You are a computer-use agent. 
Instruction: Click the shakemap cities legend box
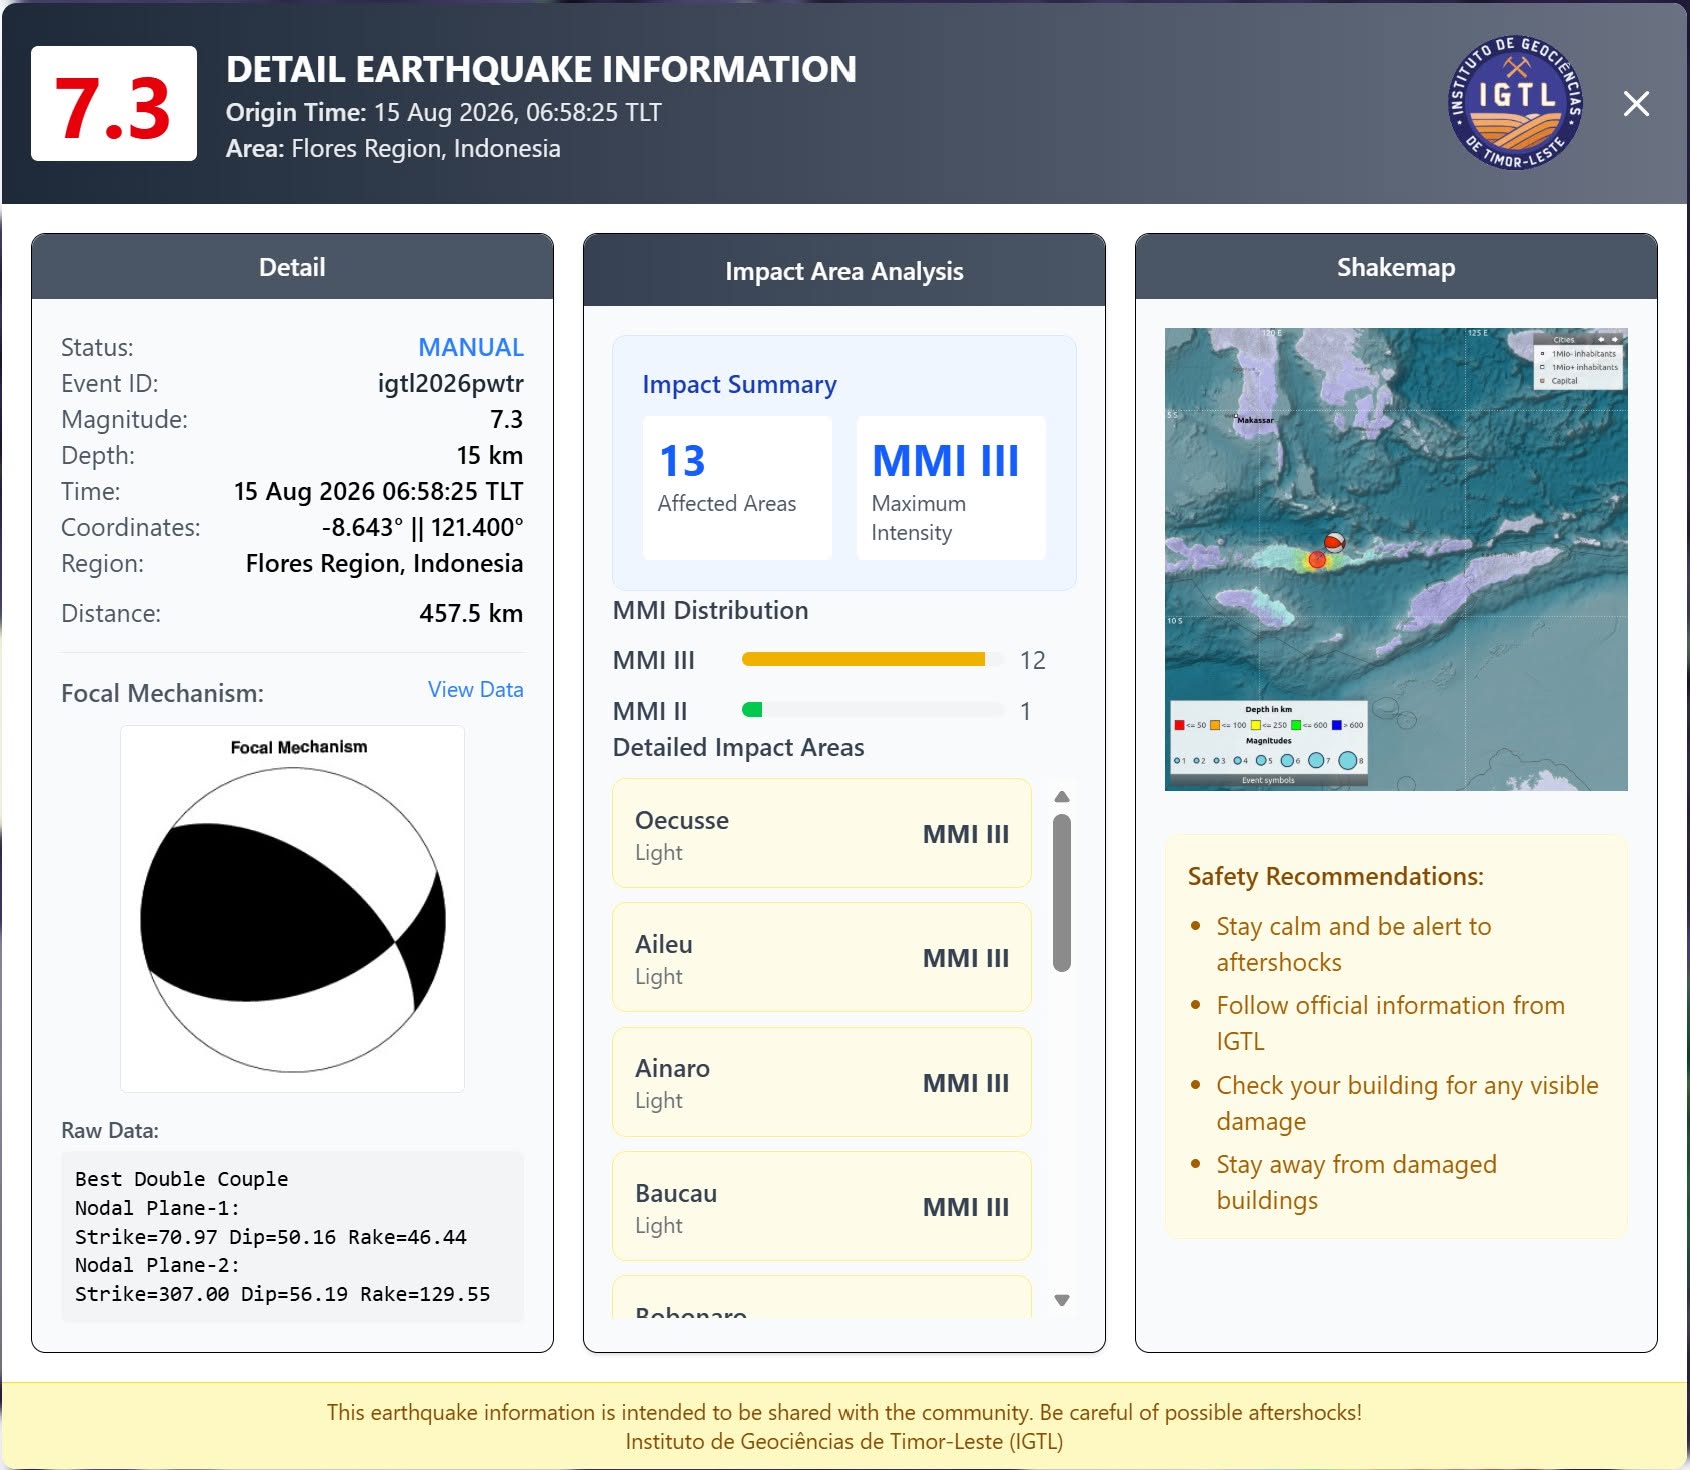(x=1579, y=360)
